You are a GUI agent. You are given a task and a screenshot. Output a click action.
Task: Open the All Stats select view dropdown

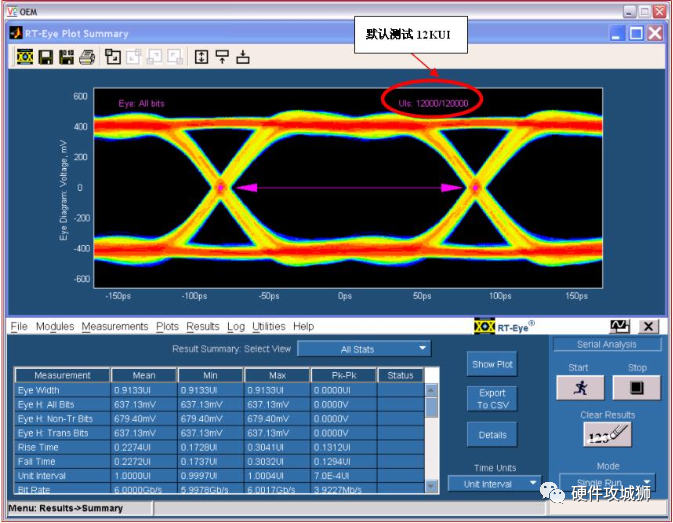pos(364,349)
